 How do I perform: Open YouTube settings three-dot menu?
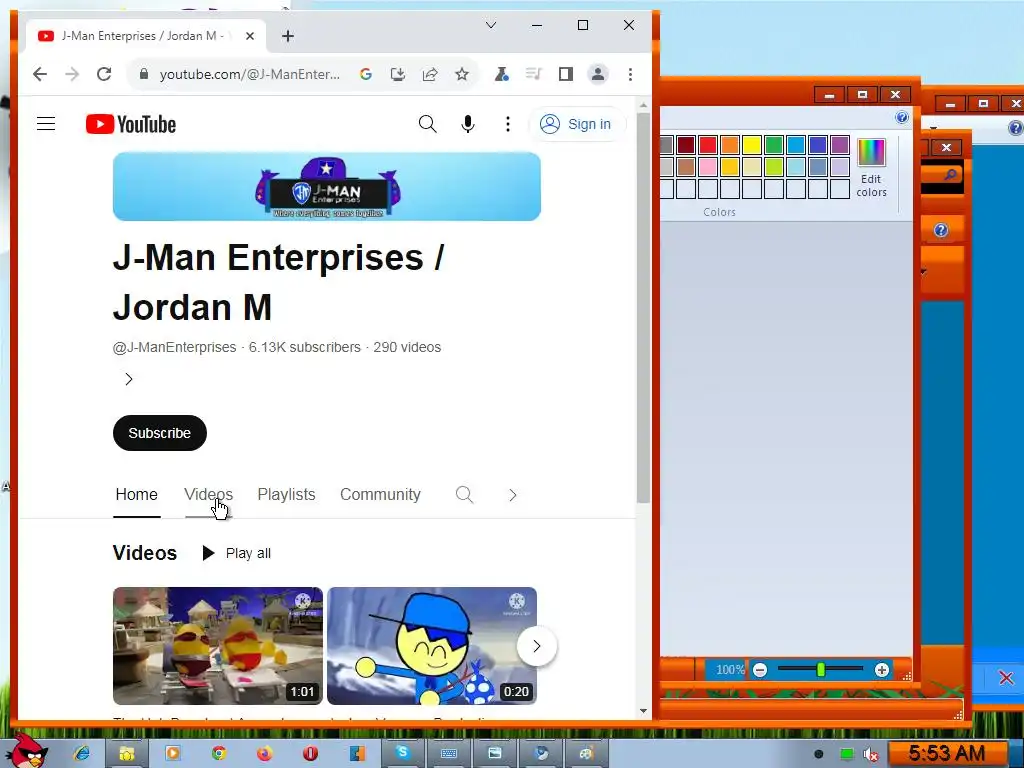pos(507,124)
